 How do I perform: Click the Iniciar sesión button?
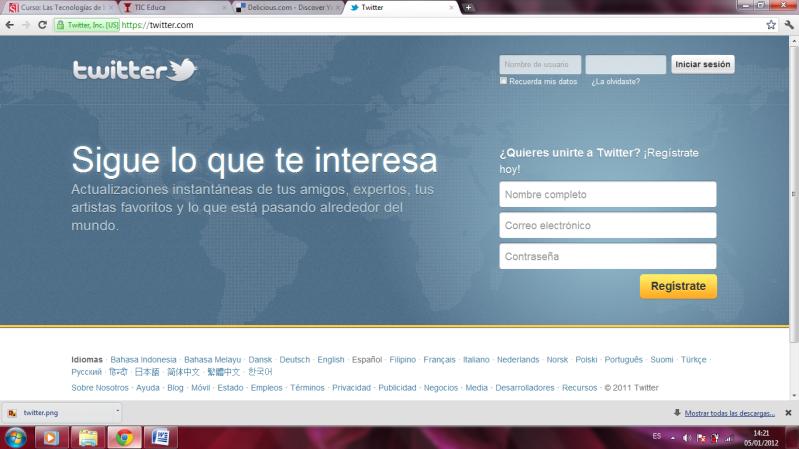[x=703, y=64]
